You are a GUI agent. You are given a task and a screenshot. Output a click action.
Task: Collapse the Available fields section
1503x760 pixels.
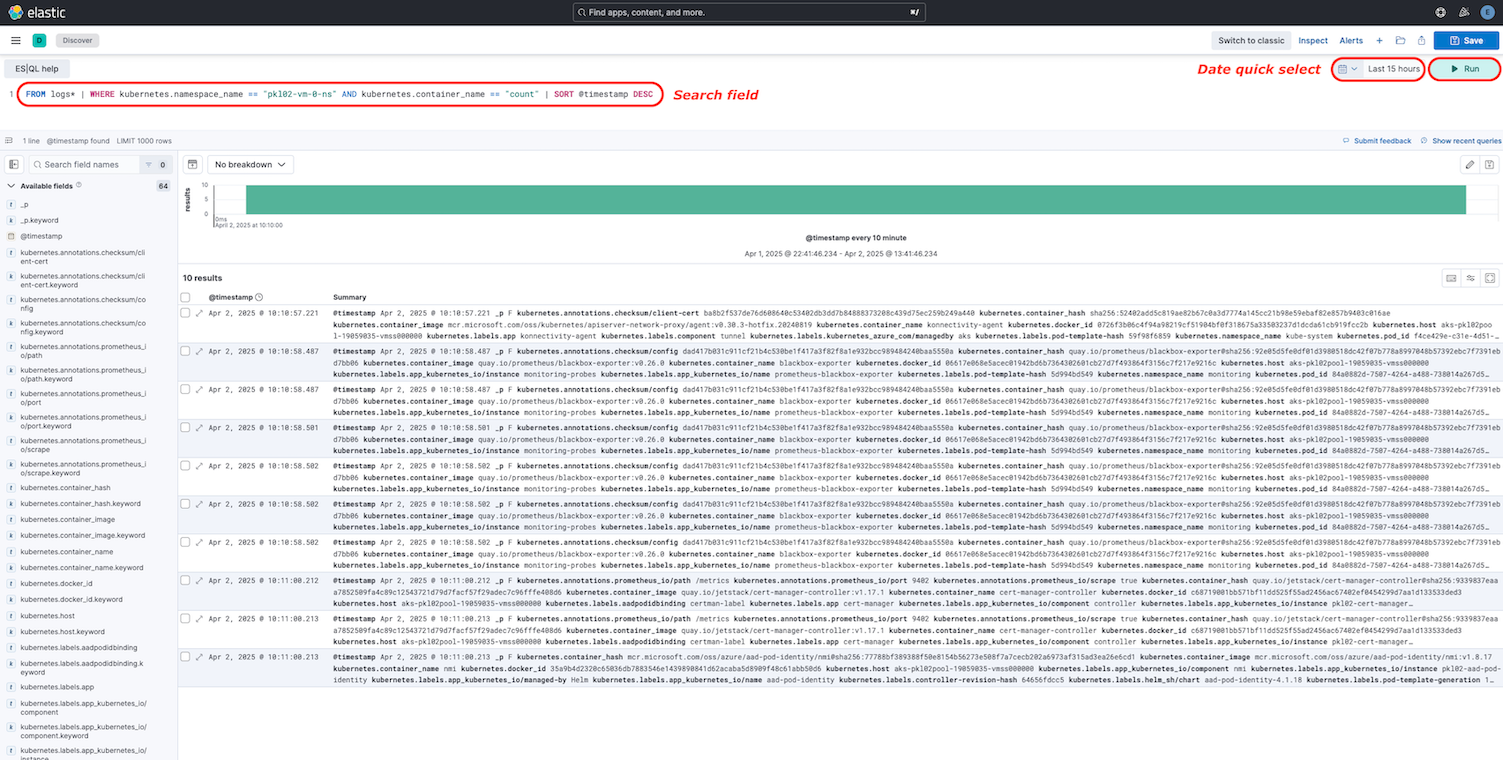pos(9,185)
